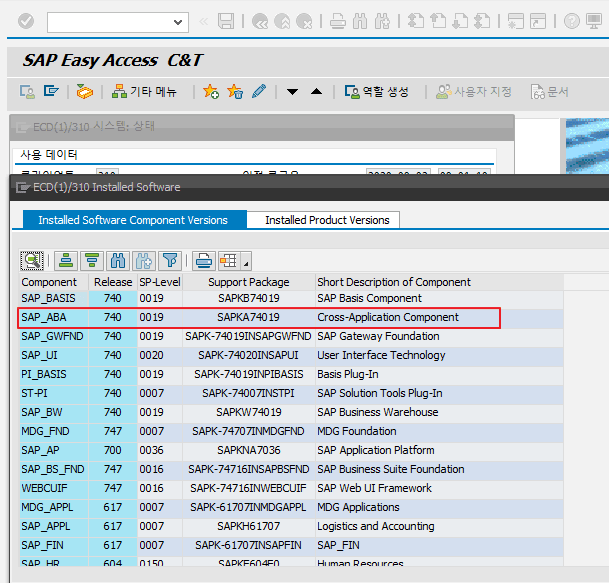Click the SAP_GWFND component cell
This screenshot has width=609, height=583.
[52, 336]
